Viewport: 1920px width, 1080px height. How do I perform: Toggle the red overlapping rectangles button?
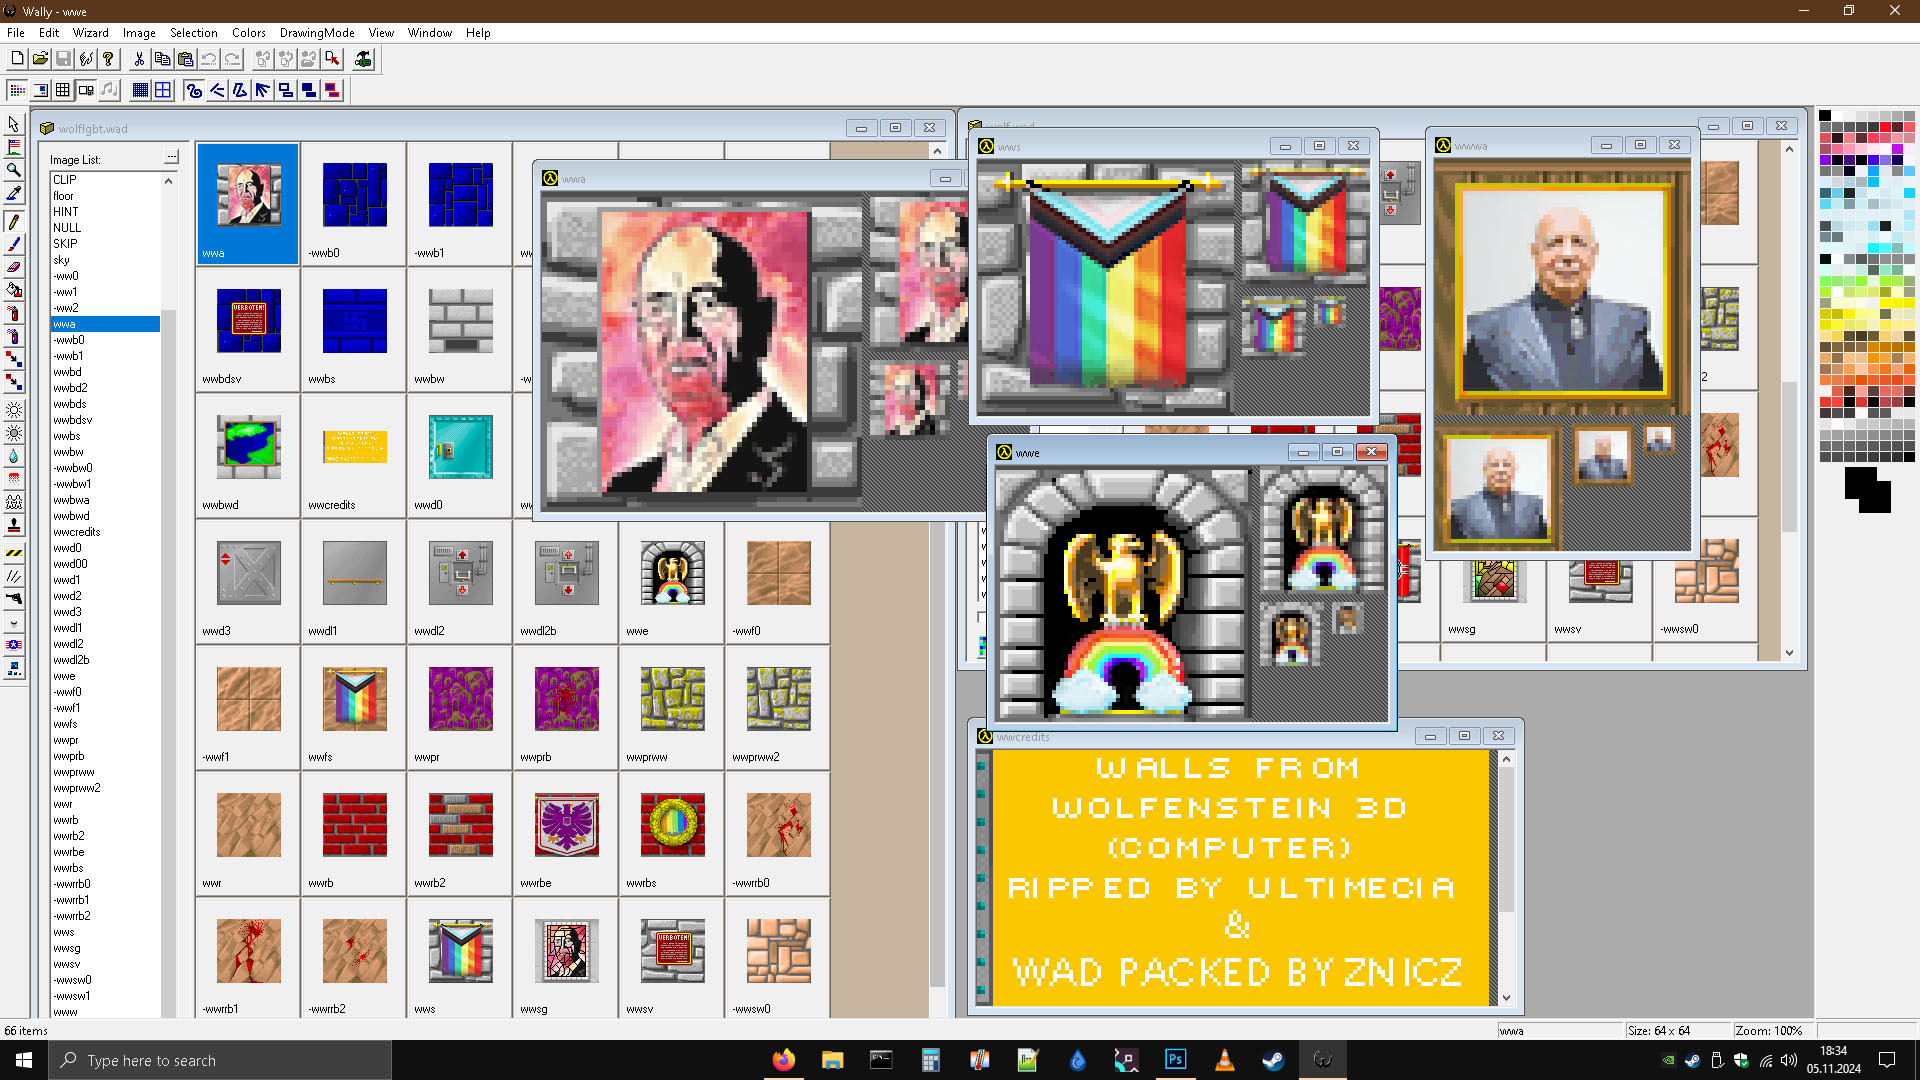click(332, 90)
